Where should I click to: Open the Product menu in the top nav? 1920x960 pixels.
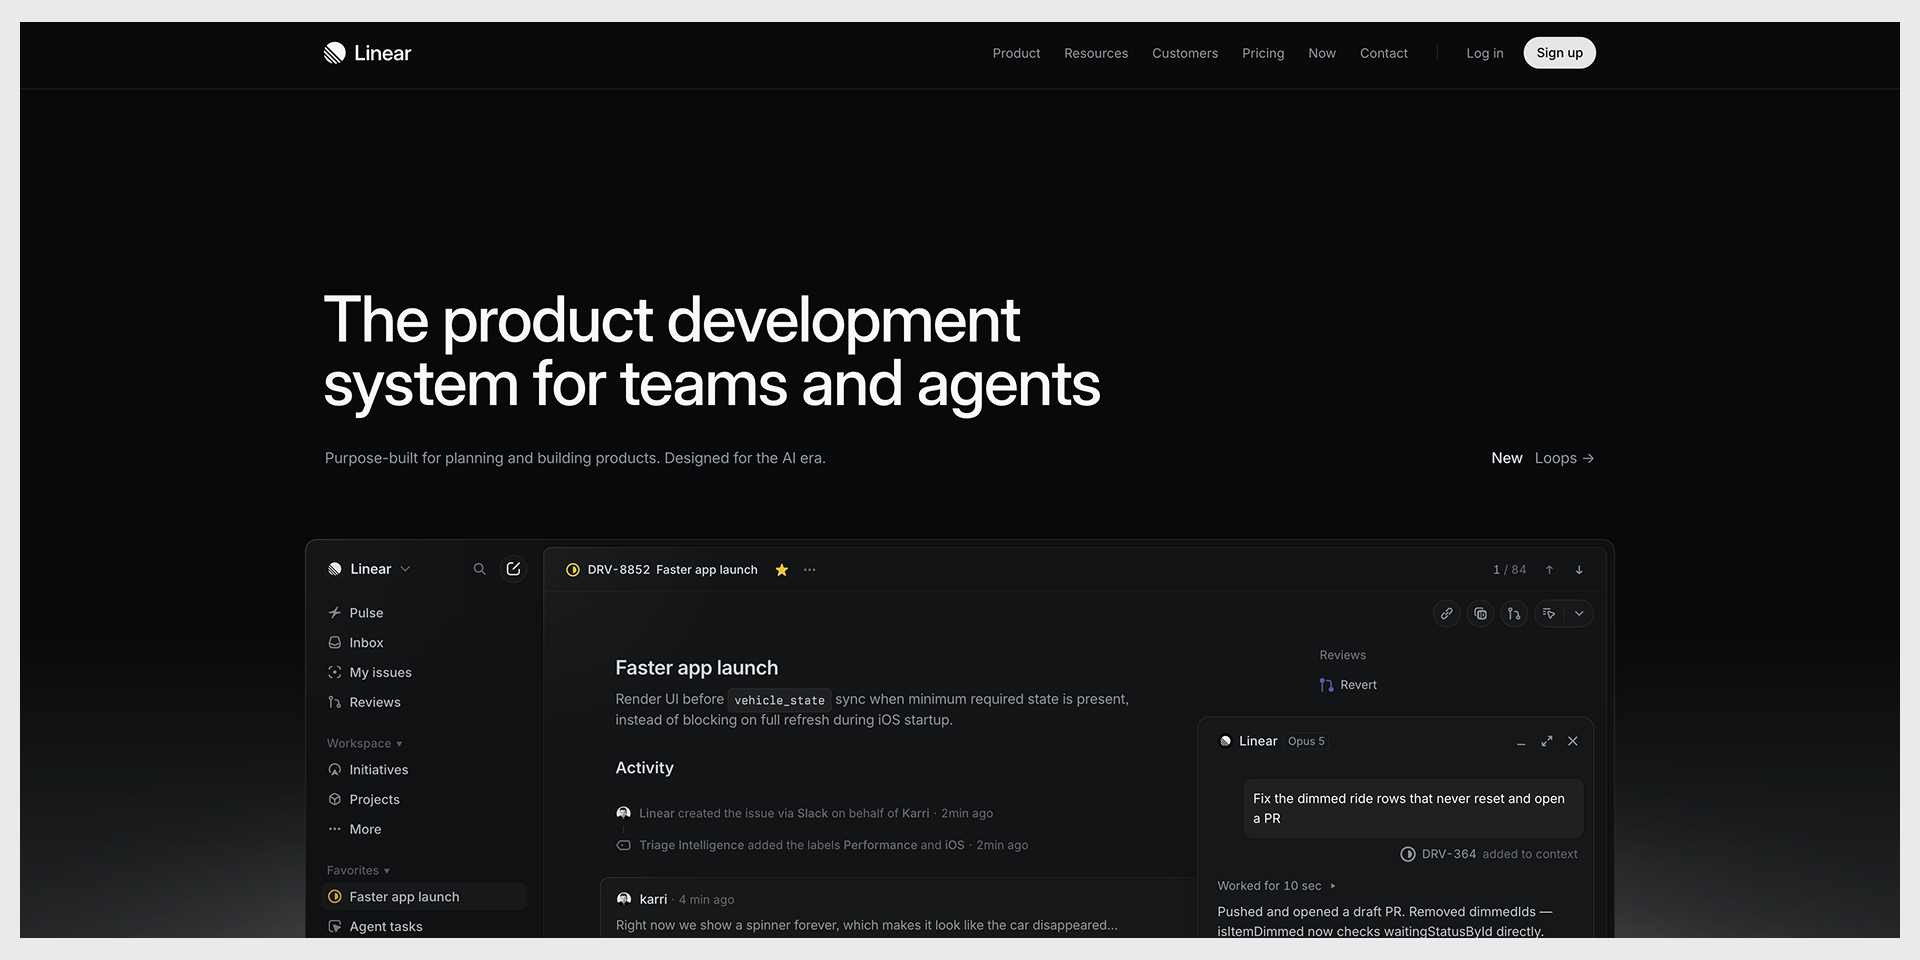coord(1016,53)
